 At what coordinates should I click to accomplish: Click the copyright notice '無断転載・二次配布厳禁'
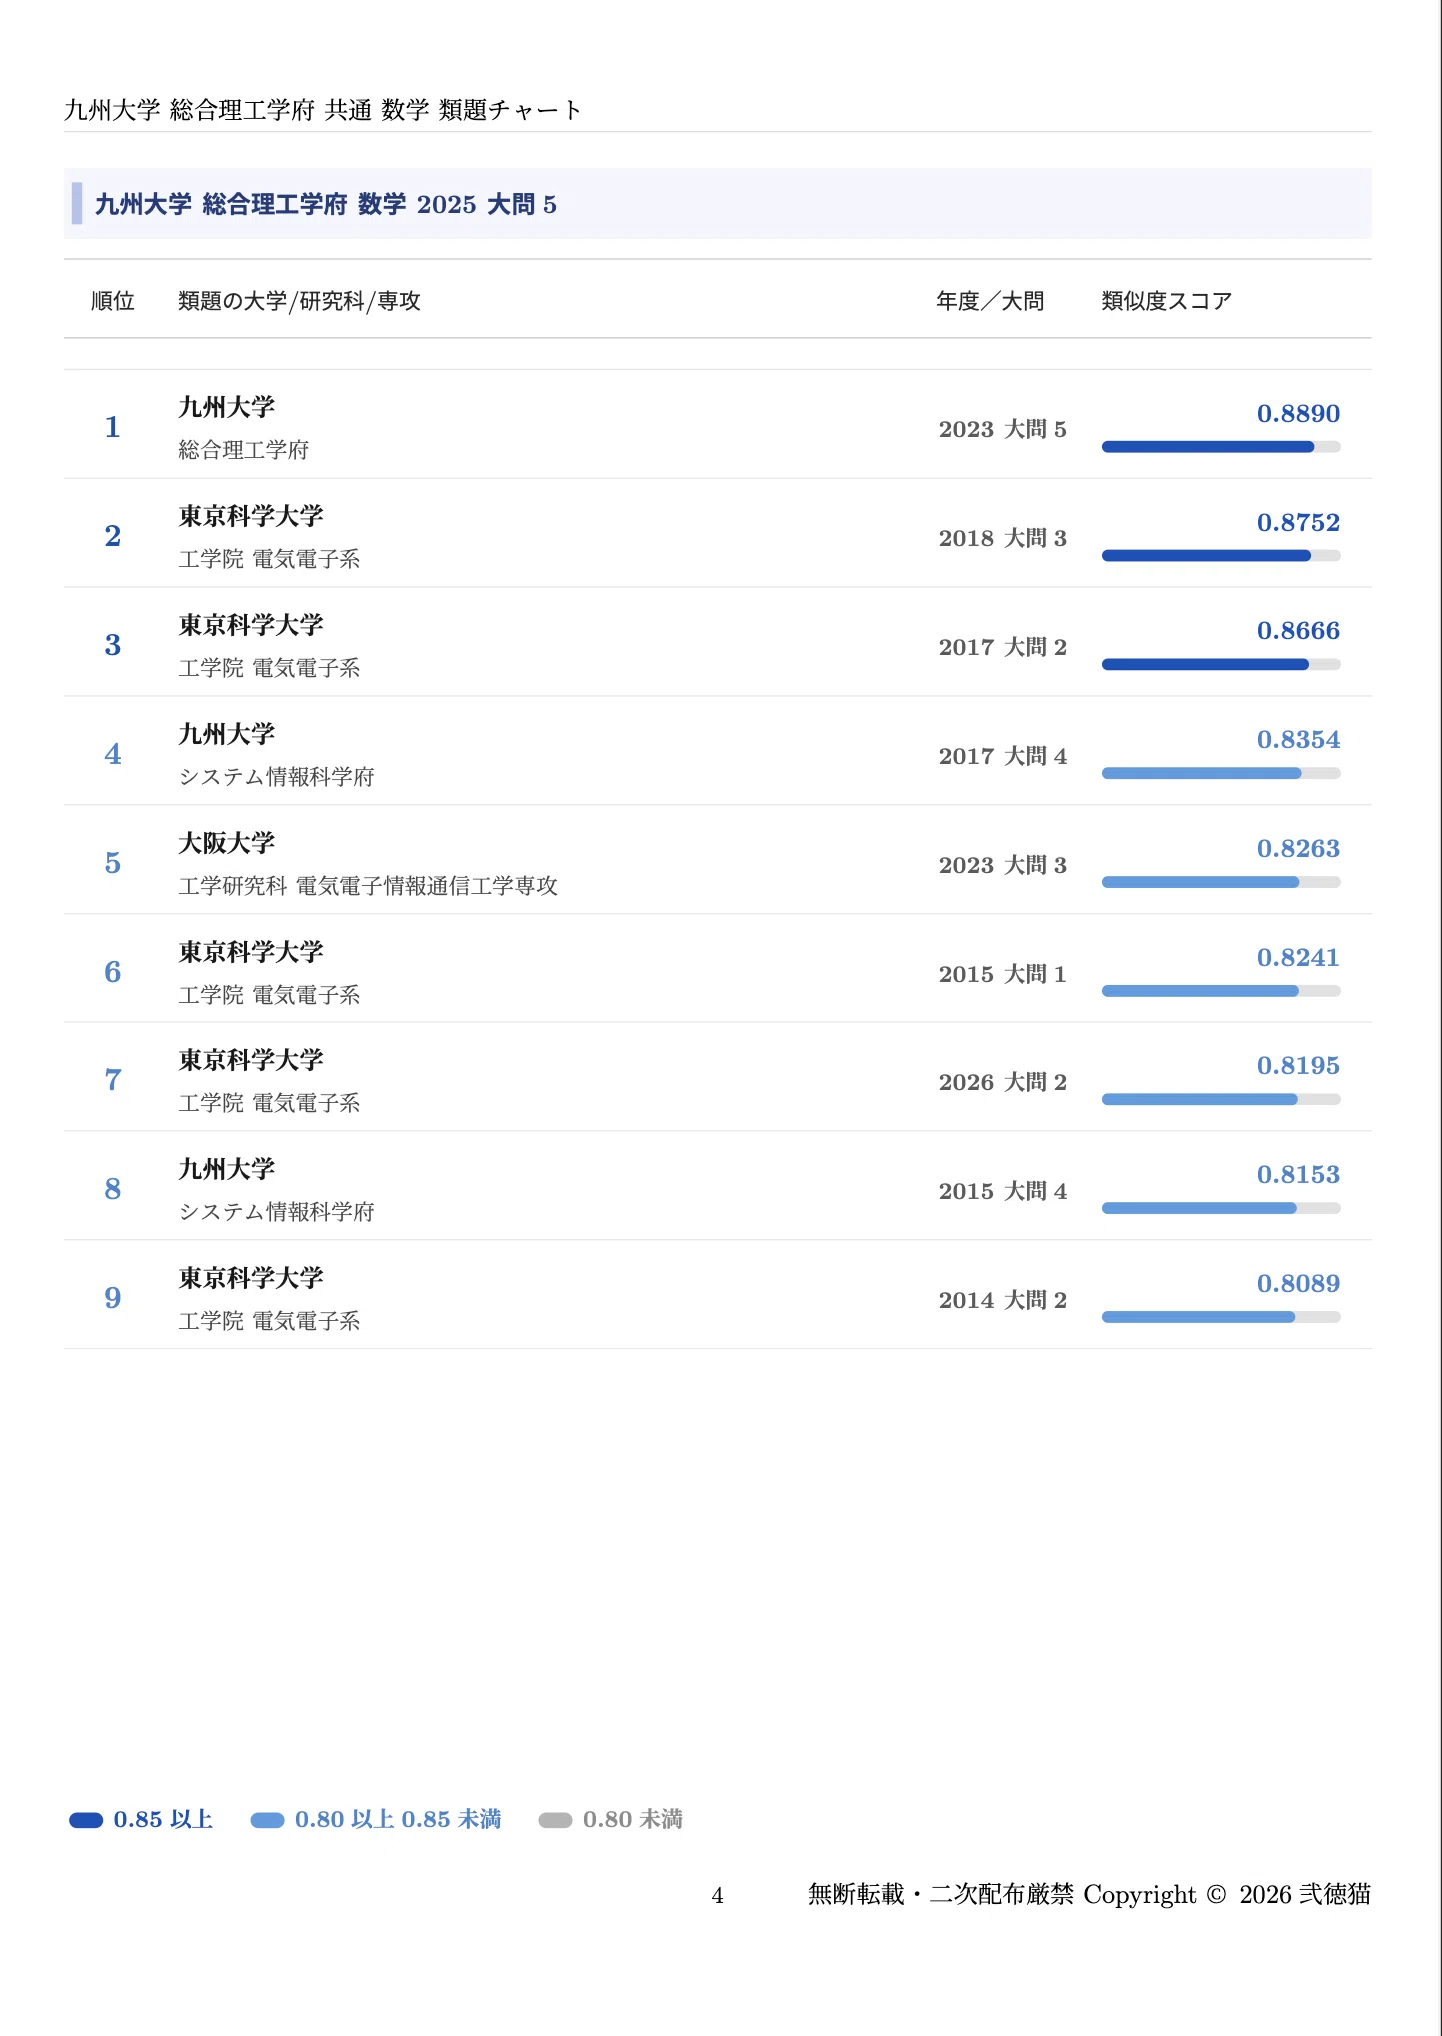tap(940, 1894)
